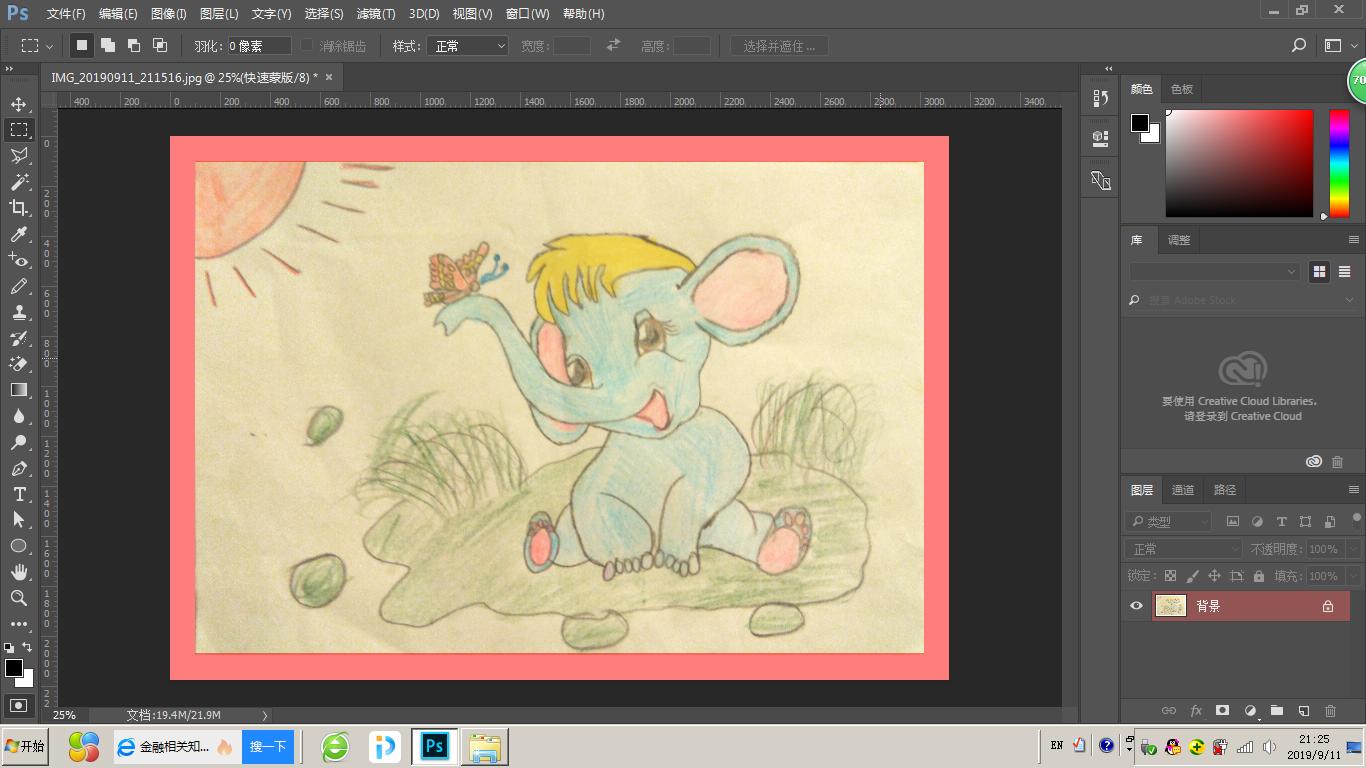
Task: Select the Eyedropper tool
Action: pos(18,234)
